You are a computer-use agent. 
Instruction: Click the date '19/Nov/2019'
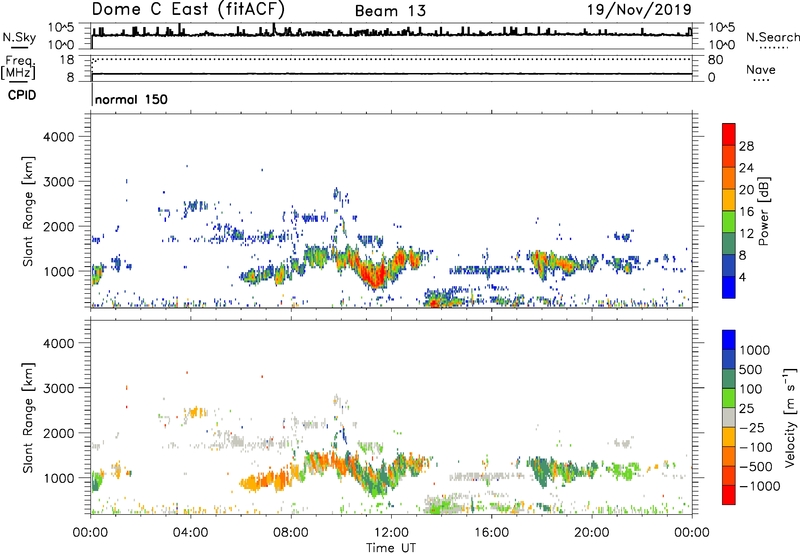click(x=639, y=9)
